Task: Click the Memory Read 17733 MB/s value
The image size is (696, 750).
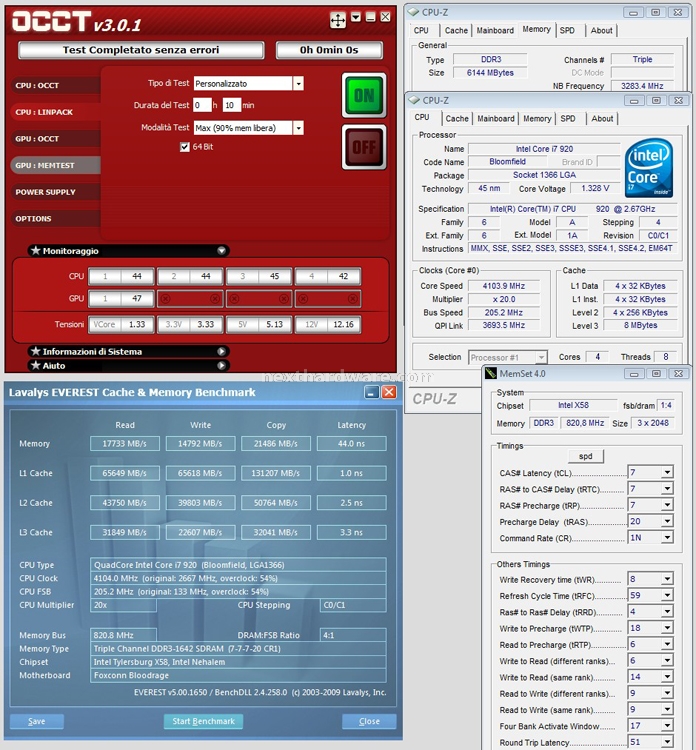Action: [124, 444]
